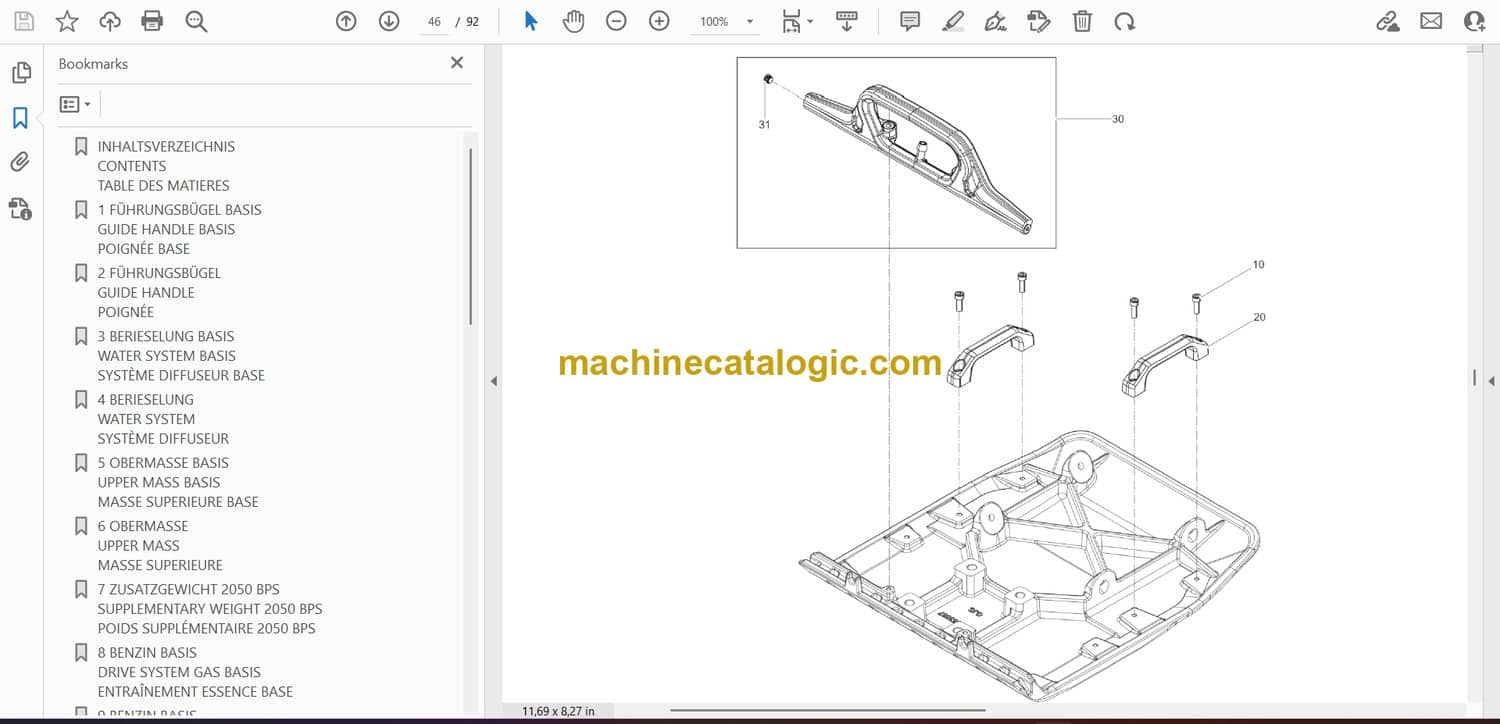Select the Hand pan tool
The height and width of the screenshot is (724, 1500).
[573, 21]
